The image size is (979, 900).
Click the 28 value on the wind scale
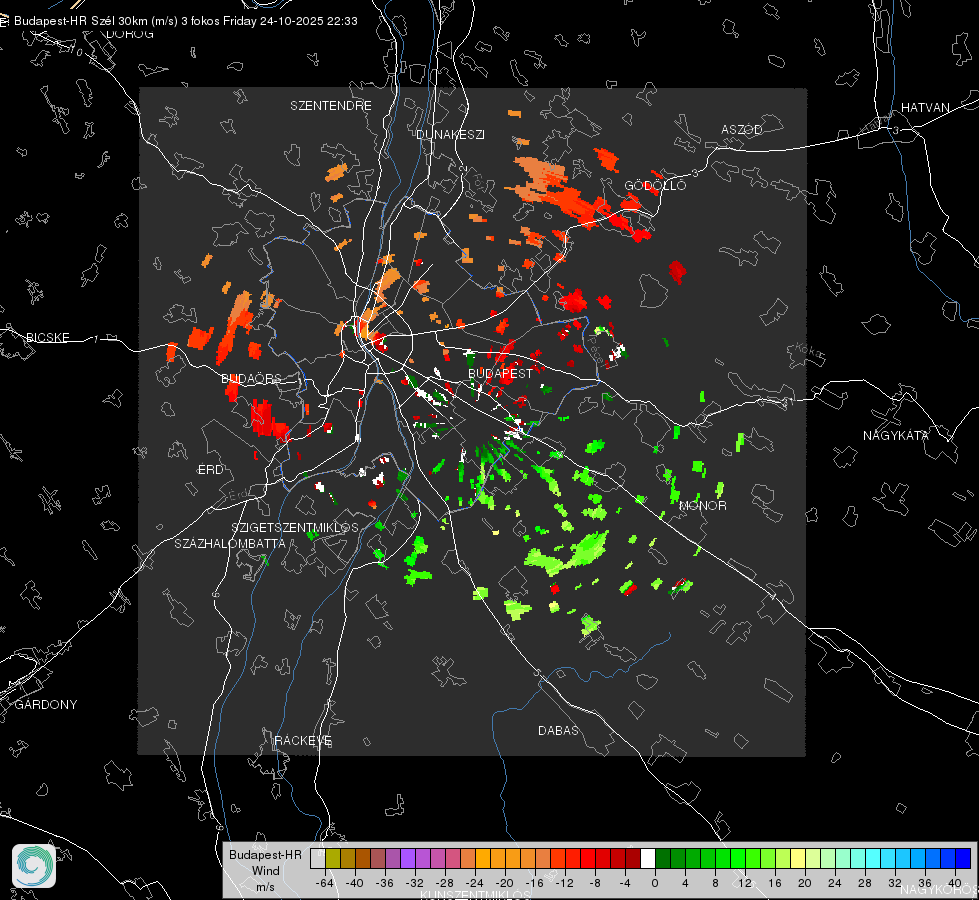(865, 884)
